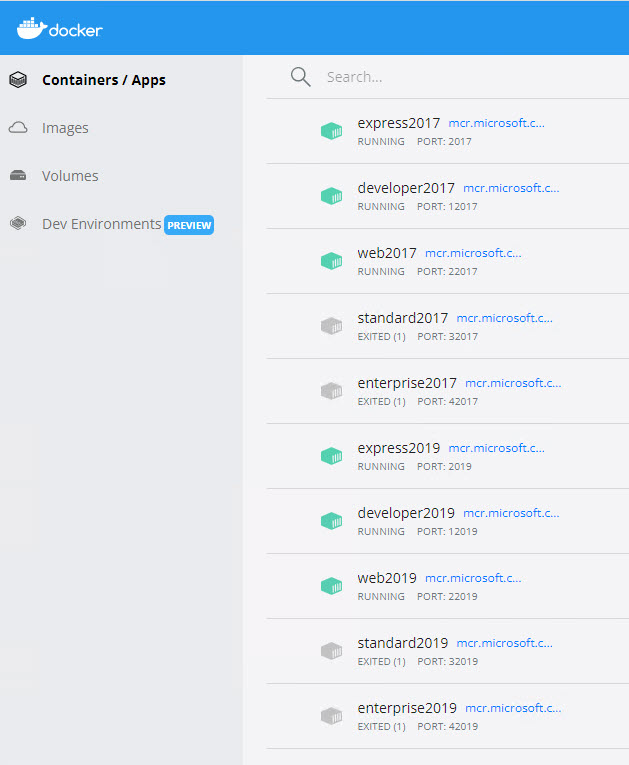Click standard2019 gray container icon
Image resolution: width=629 pixels, height=765 pixels.
tap(331, 650)
